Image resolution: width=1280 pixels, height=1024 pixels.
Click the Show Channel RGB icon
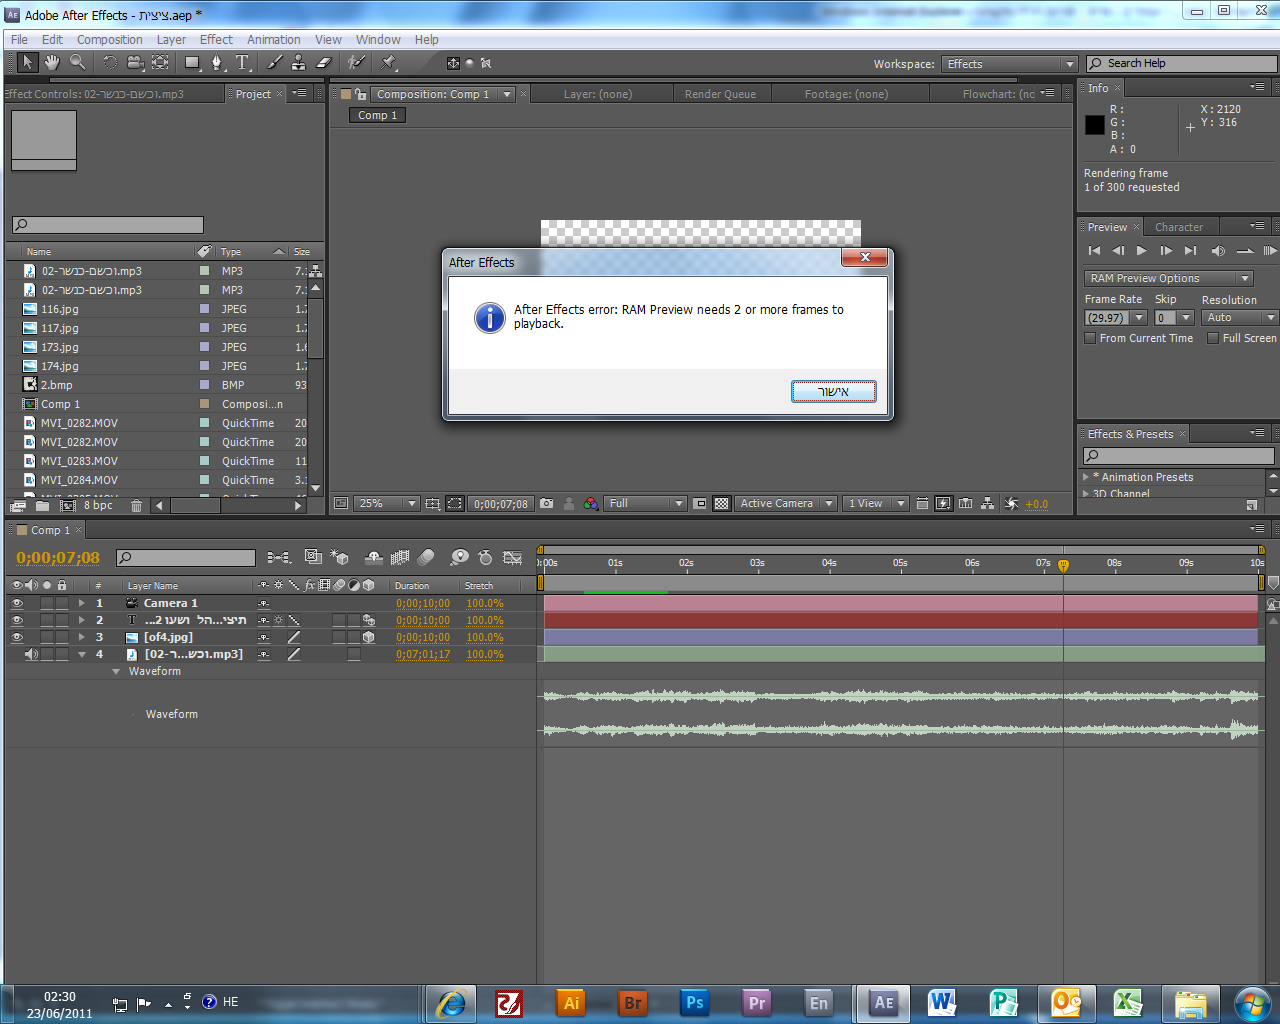click(591, 504)
